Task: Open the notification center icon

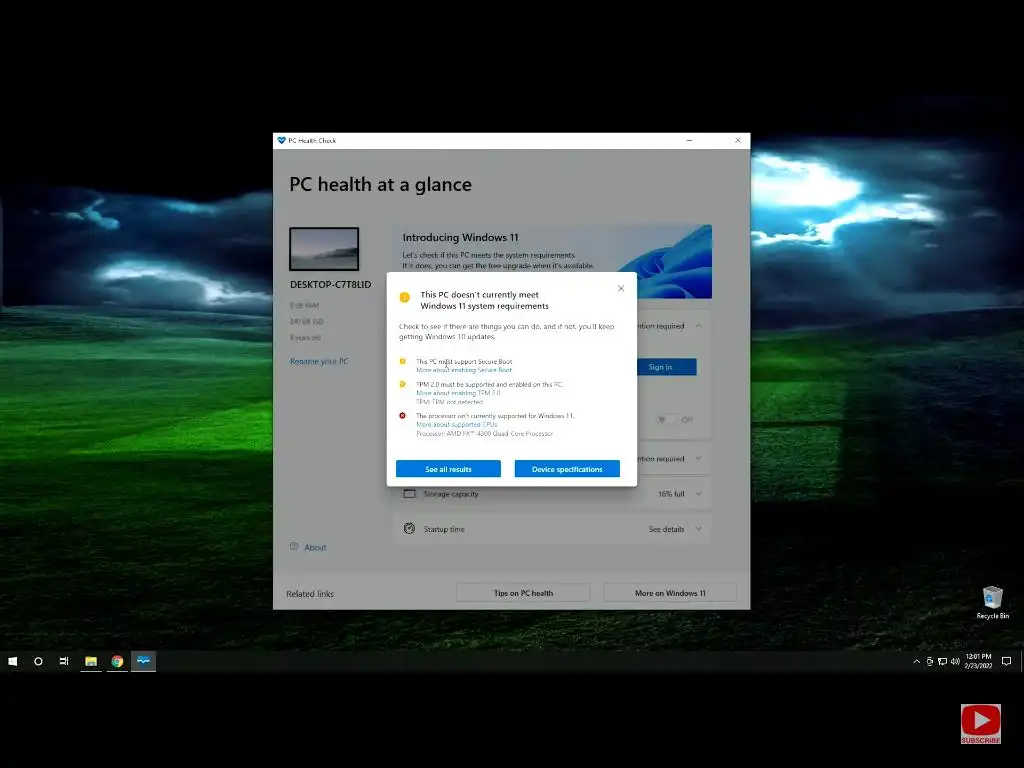Action: coord(1006,662)
